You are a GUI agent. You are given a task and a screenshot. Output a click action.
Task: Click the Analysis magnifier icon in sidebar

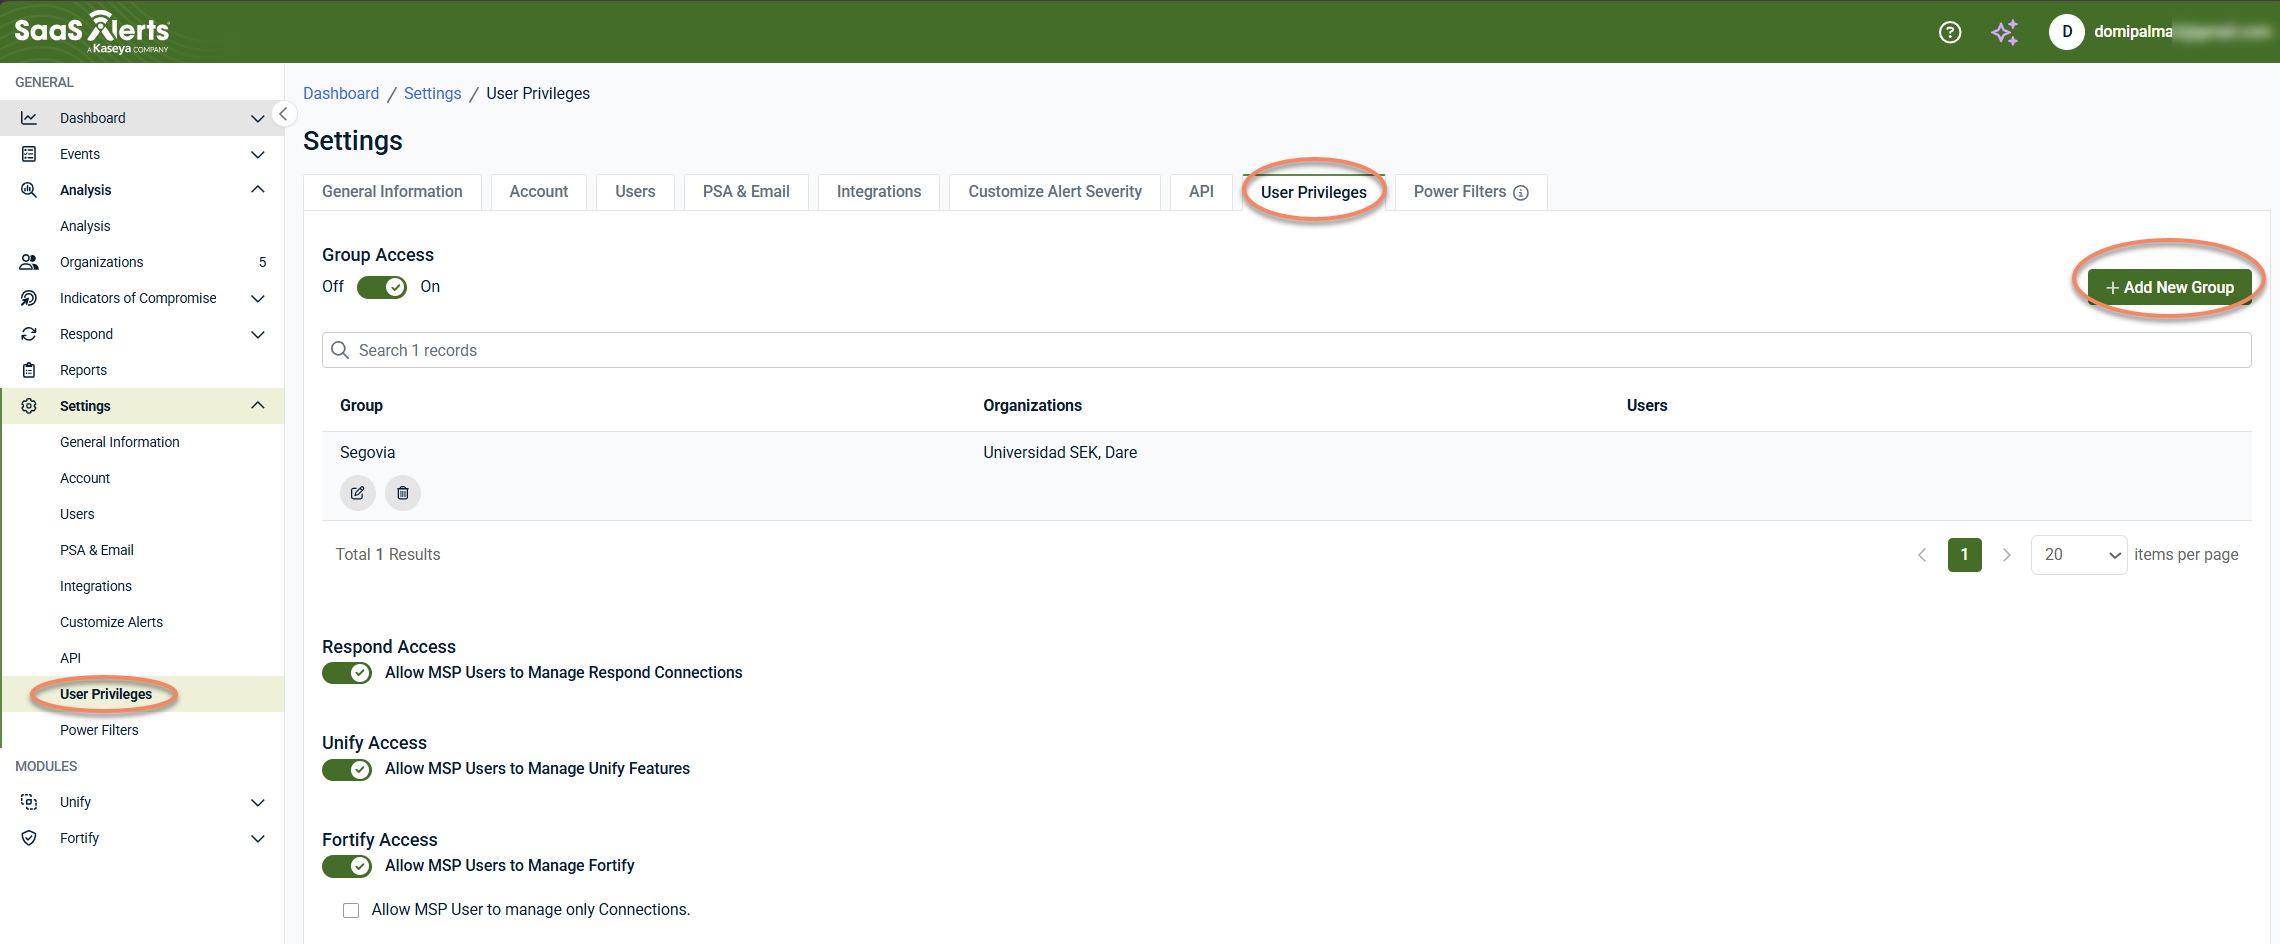pyautogui.click(x=29, y=190)
